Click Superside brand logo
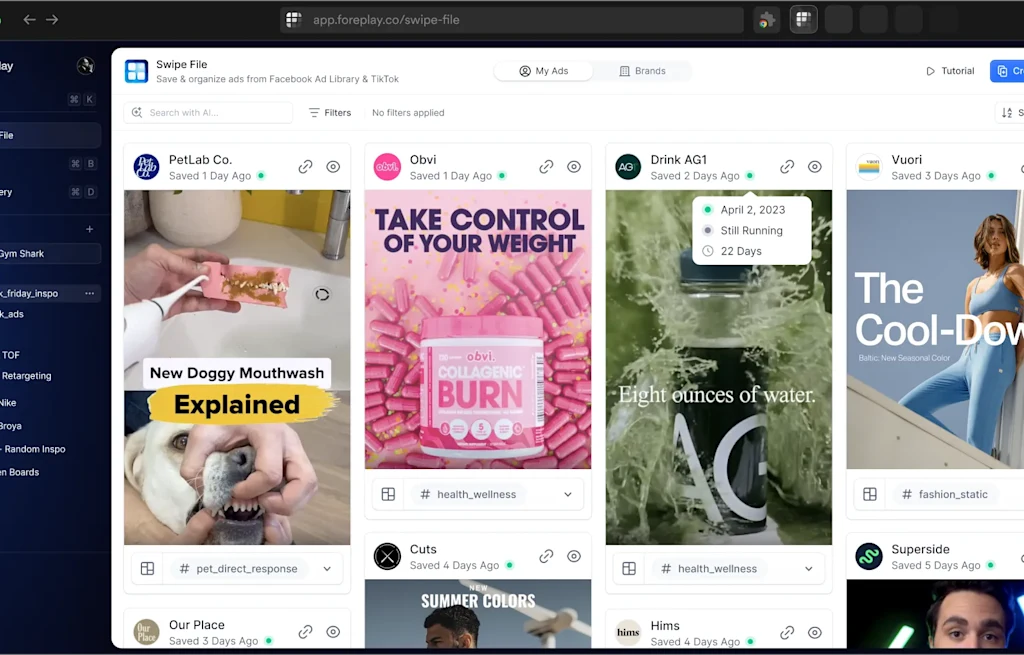 [x=869, y=556]
